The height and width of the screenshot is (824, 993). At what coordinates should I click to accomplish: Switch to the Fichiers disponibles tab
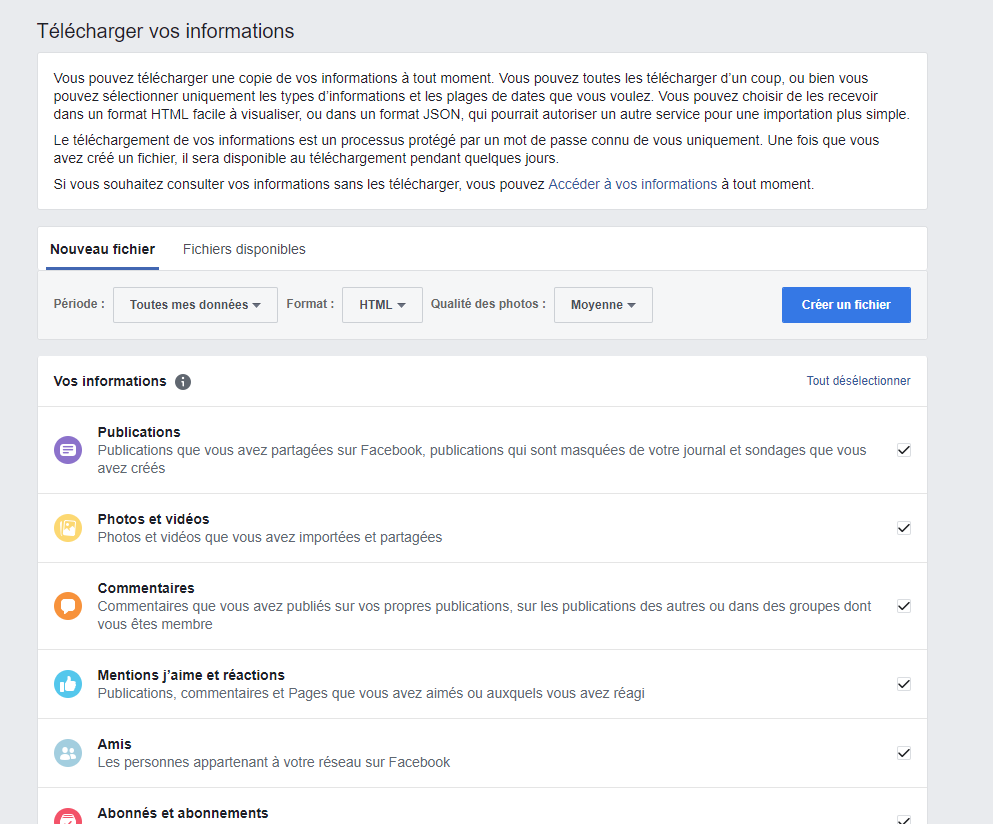click(x=244, y=250)
